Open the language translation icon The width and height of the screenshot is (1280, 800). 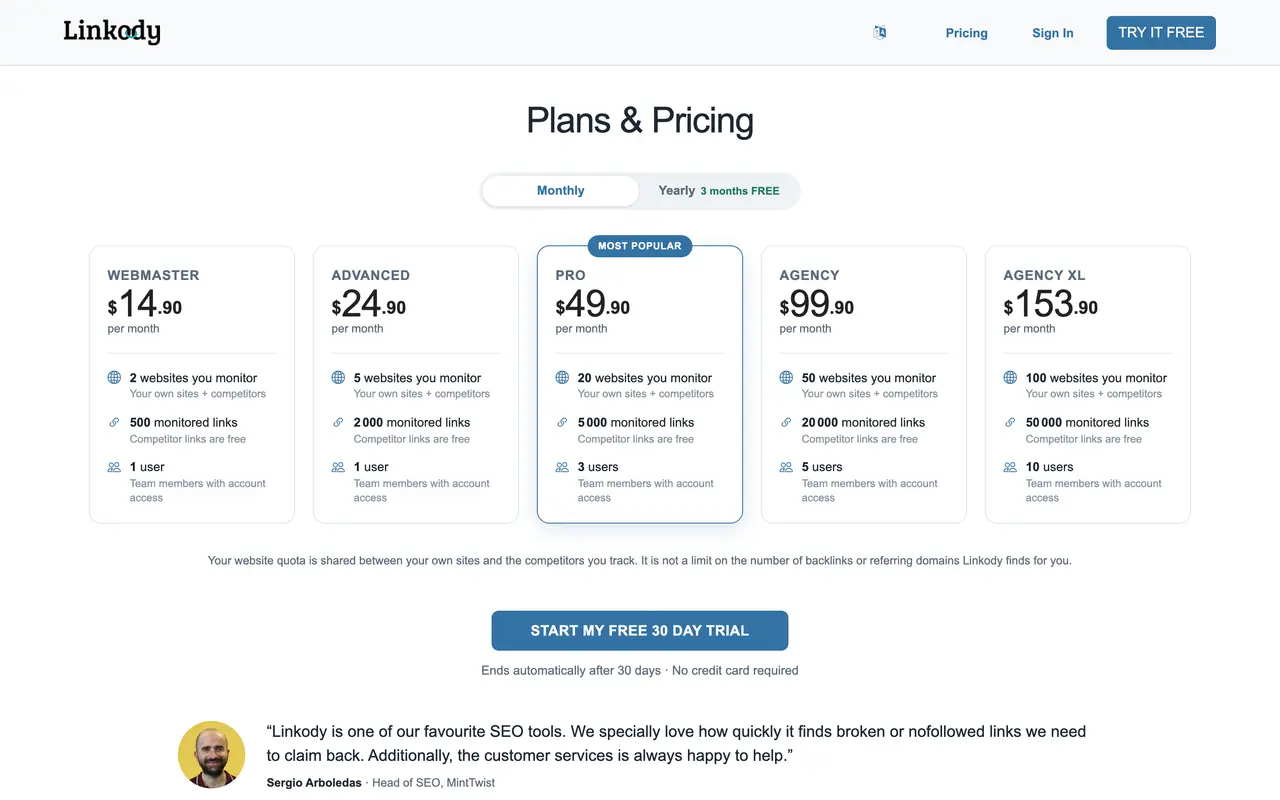point(880,32)
